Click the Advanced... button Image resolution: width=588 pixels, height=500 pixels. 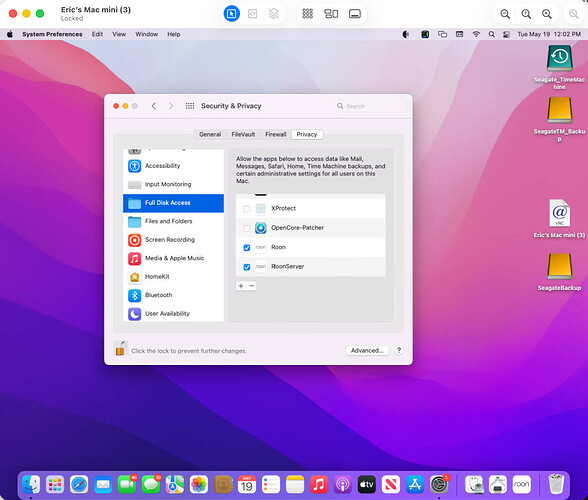tap(367, 350)
